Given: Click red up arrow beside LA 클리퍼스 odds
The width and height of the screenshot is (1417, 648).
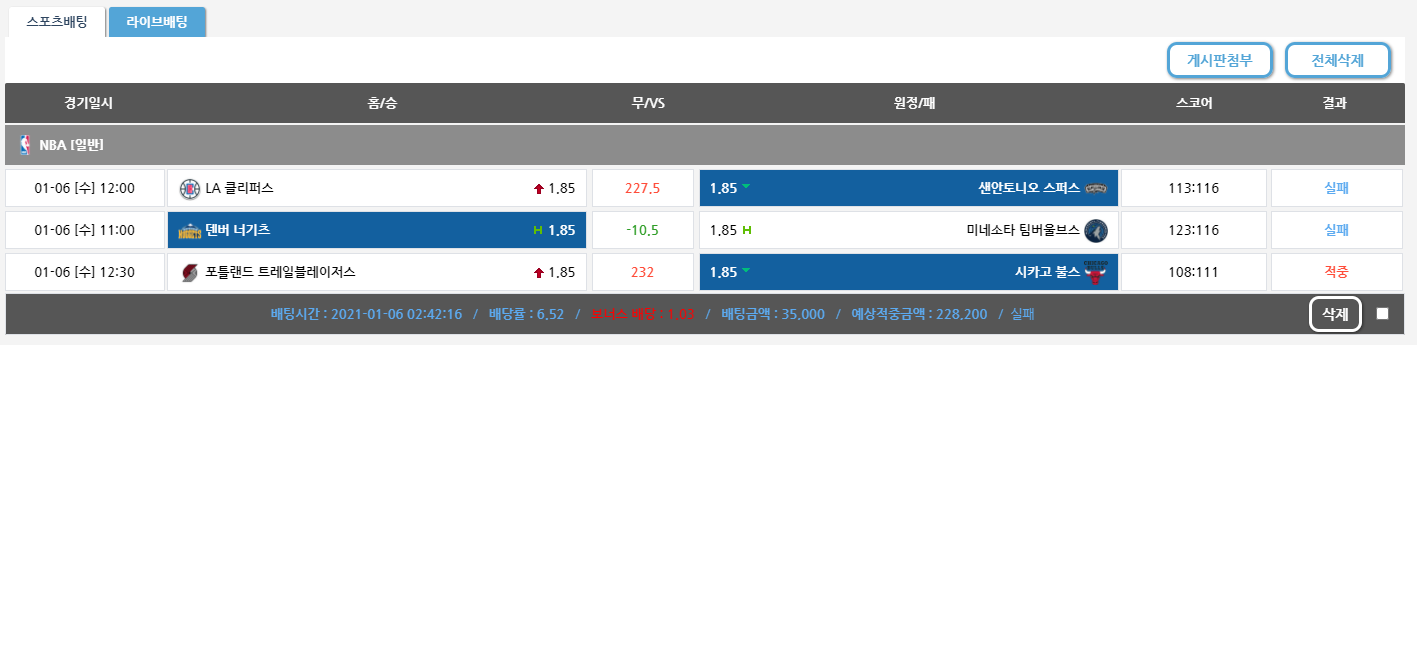Looking at the screenshot, I should click(x=539, y=189).
